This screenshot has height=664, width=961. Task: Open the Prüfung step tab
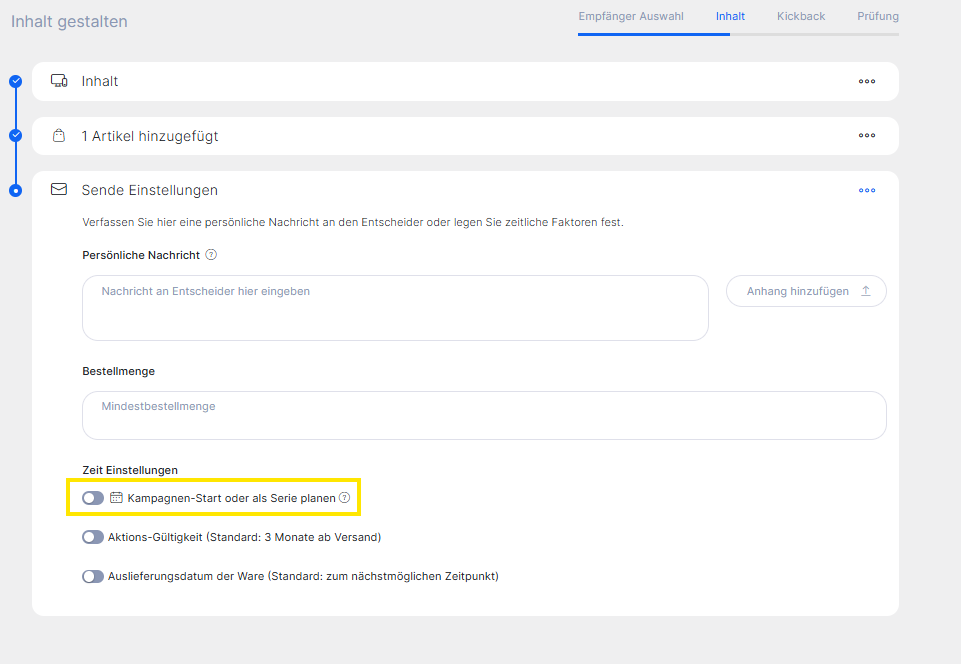pyautogui.click(x=877, y=16)
